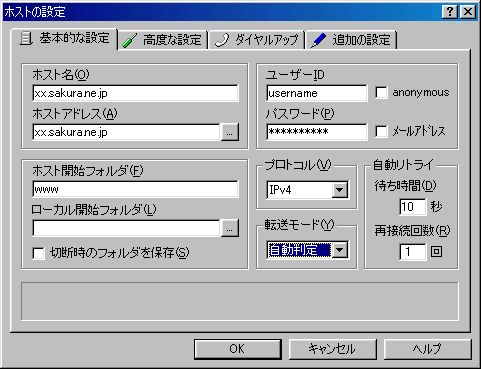The image size is (481, 369).
Task: Click the document icon on 基本的な設定 tab
Action: click(x=26, y=38)
